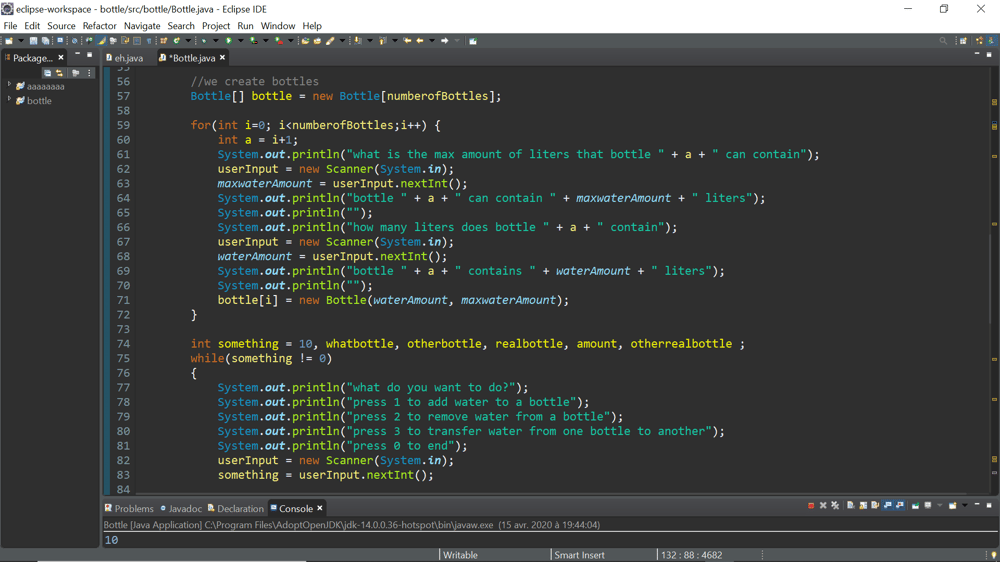Screen dimensions: 1000x562
Task: Open the Source menu
Action: [x=61, y=26]
